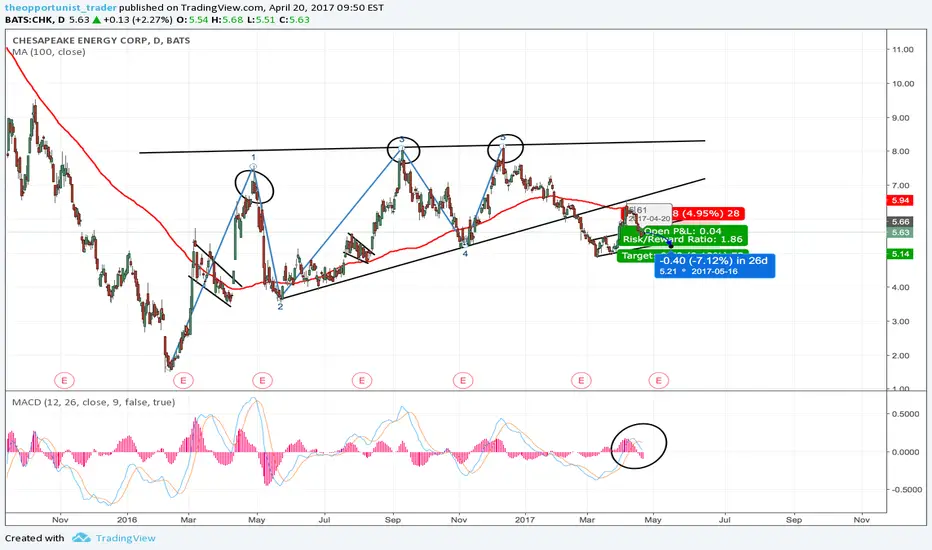
Task: Click the -0.5000 MACD axis label
Action: click(905, 490)
